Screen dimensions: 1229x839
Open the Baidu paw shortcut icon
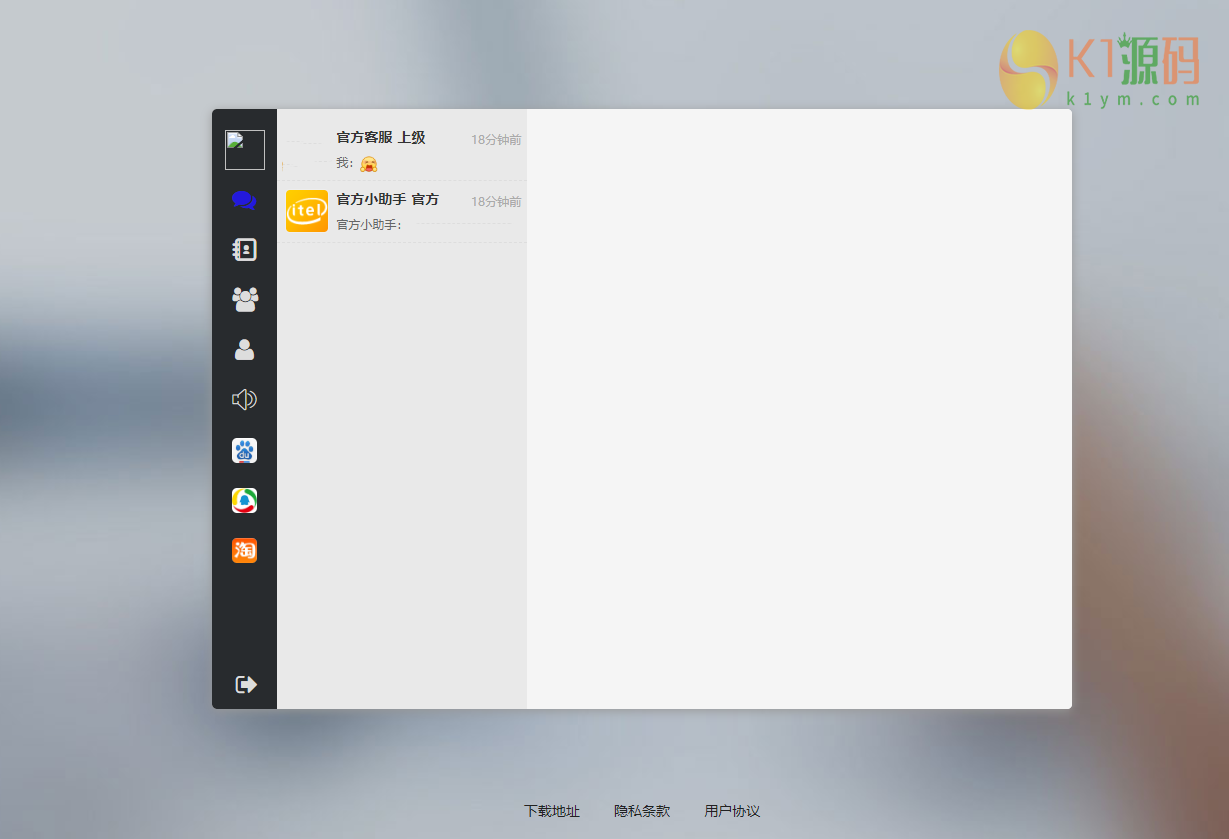coord(244,450)
